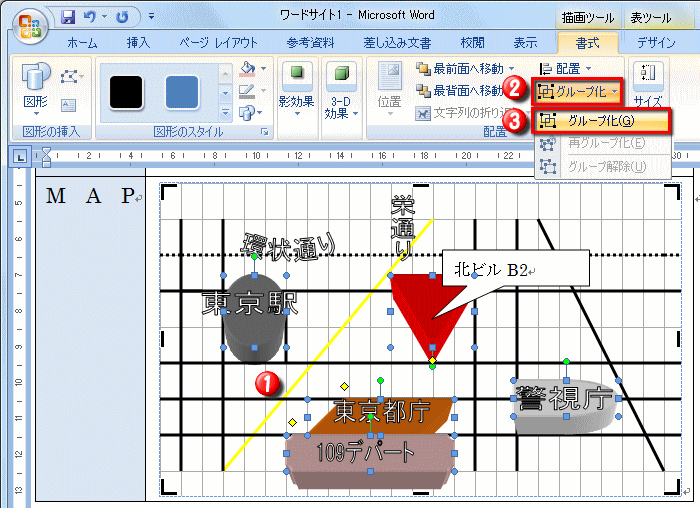Click 最前面へ移動 bring to front
This screenshot has height=508, width=700.
coord(465,69)
